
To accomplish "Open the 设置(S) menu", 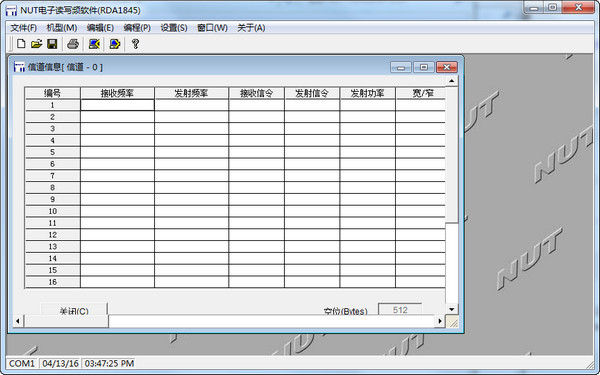I will [174, 28].
